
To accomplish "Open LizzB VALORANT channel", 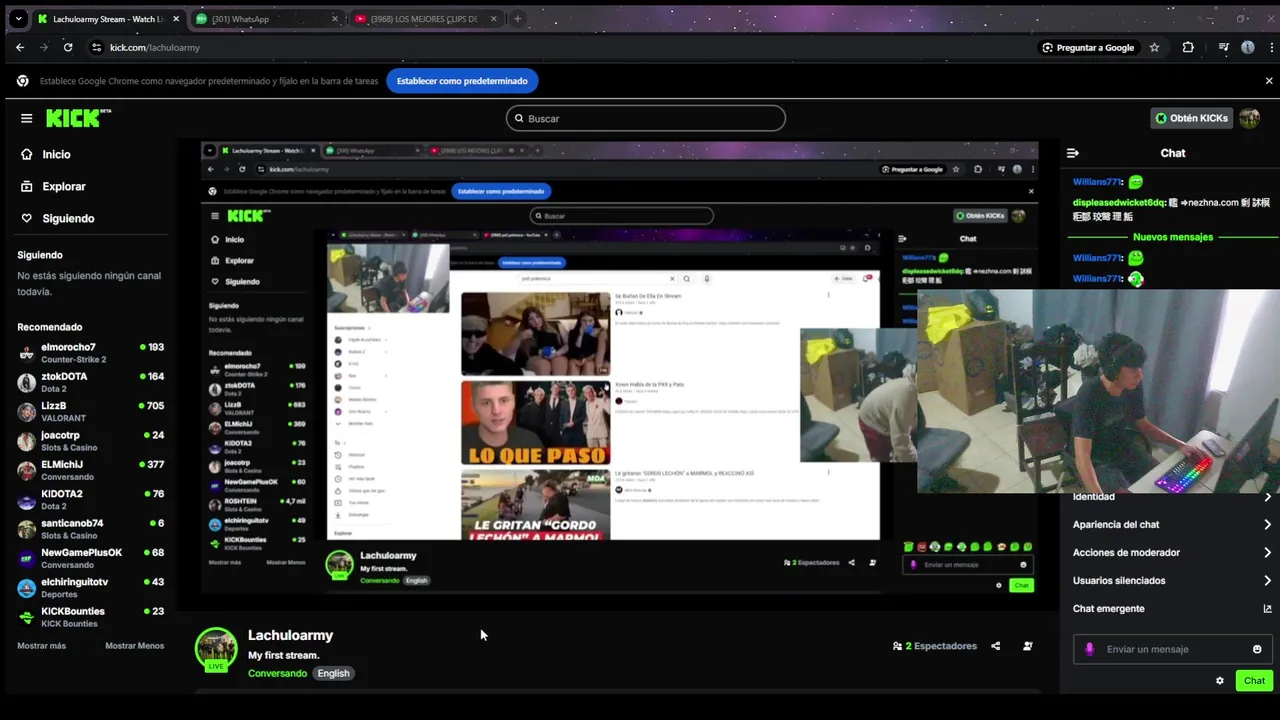I will [x=90, y=412].
